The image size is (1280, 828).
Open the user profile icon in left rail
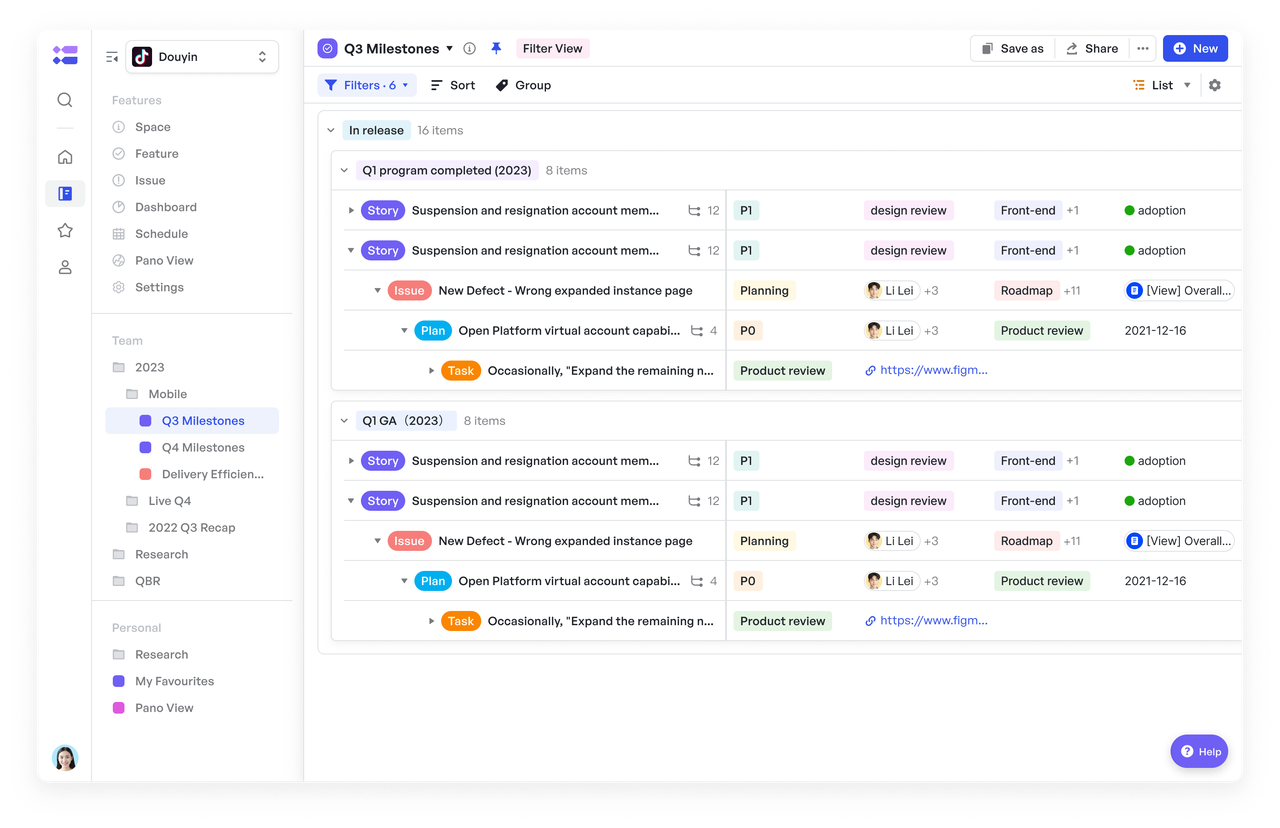(64, 267)
